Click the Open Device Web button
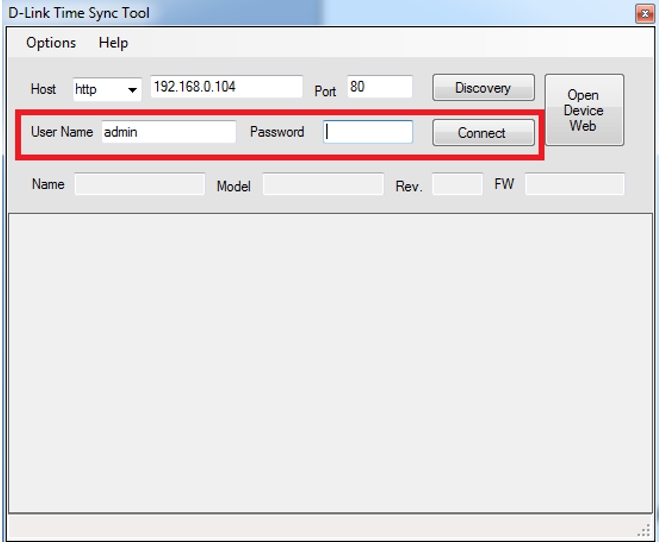659x542 pixels. [583, 110]
